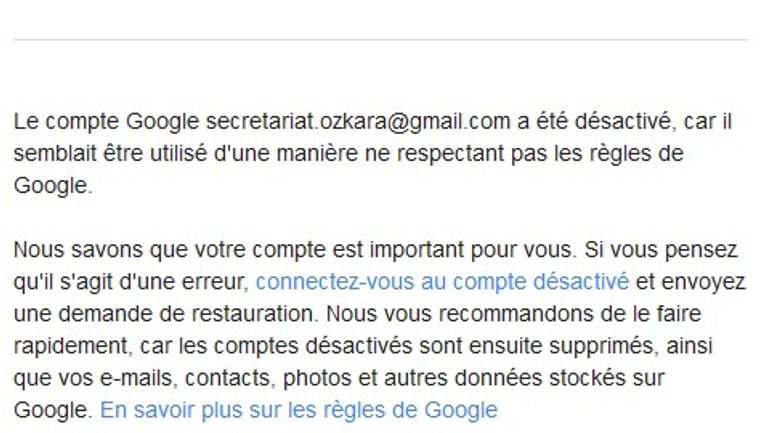Open the "connectez-vous au compte désactivé" link
Viewport: 770px width, 433px height.
pyautogui.click(x=442, y=281)
